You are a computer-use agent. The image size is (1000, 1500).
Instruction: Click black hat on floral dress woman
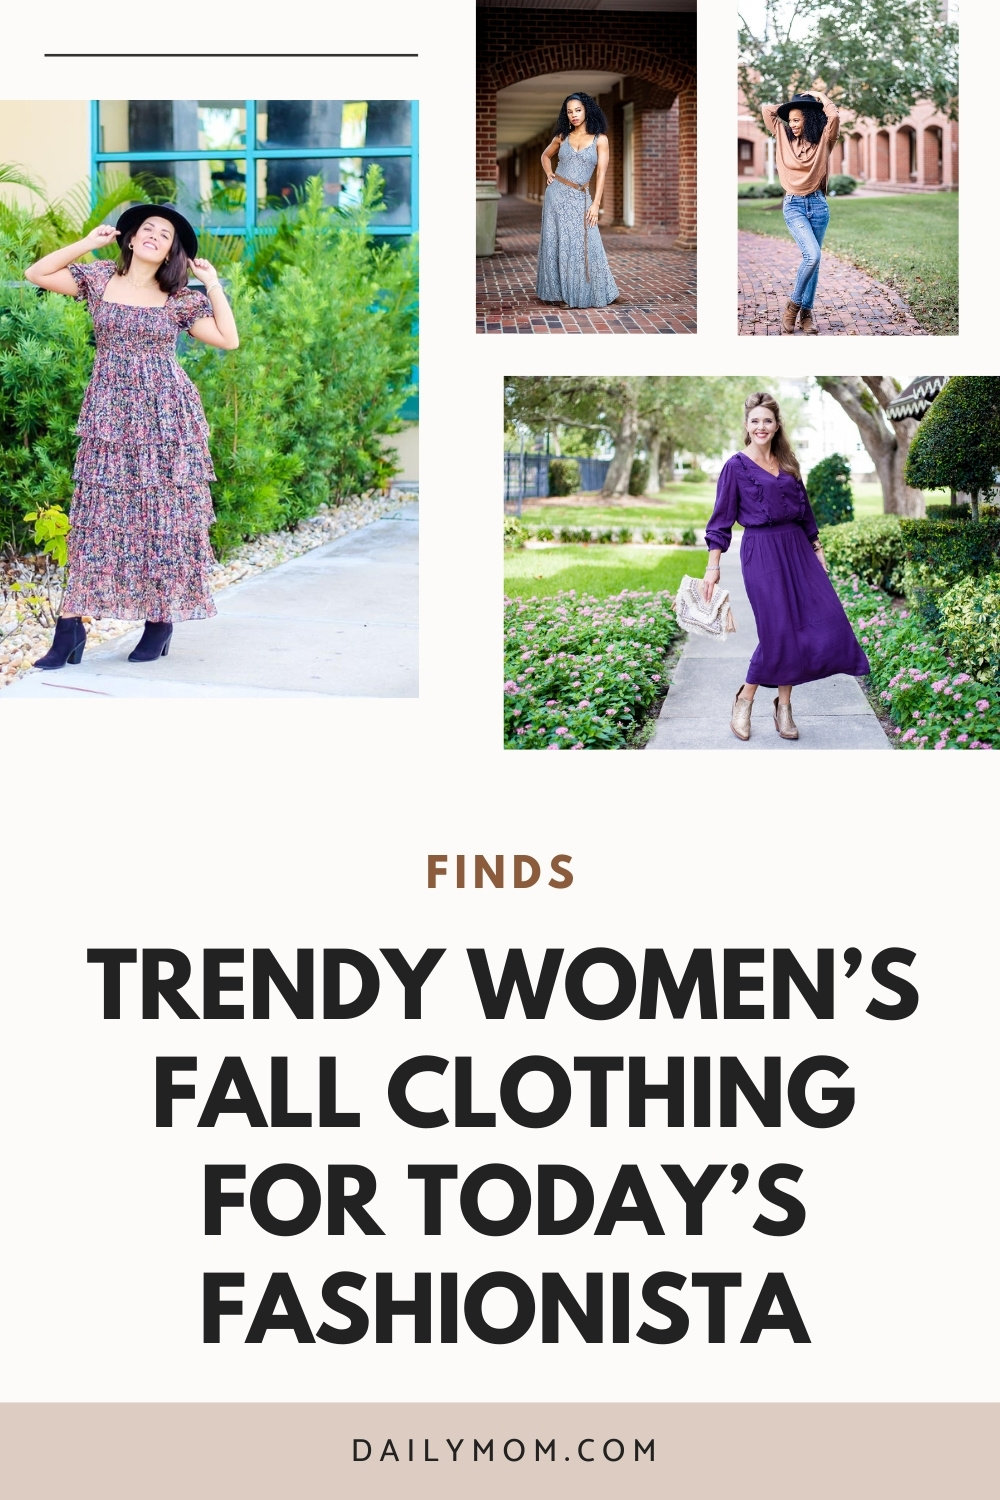tap(157, 226)
